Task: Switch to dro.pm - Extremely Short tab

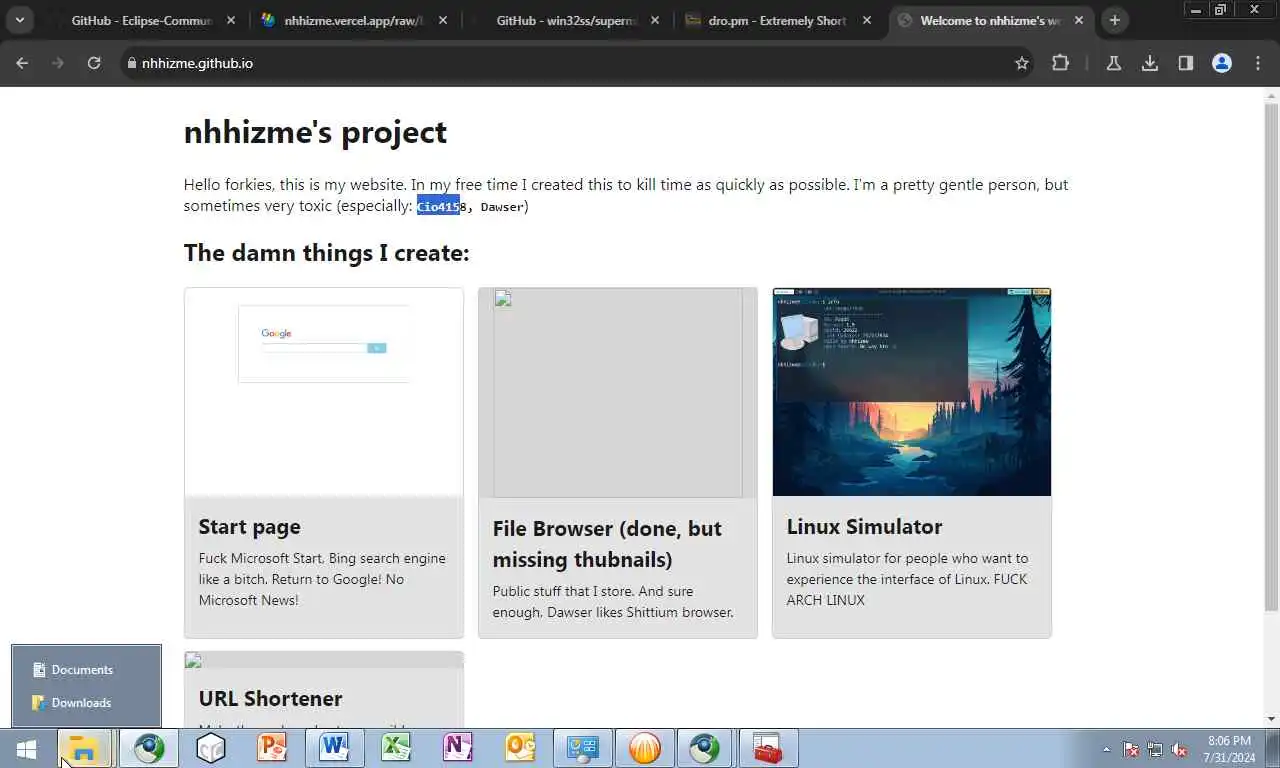Action: tap(778, 20)
